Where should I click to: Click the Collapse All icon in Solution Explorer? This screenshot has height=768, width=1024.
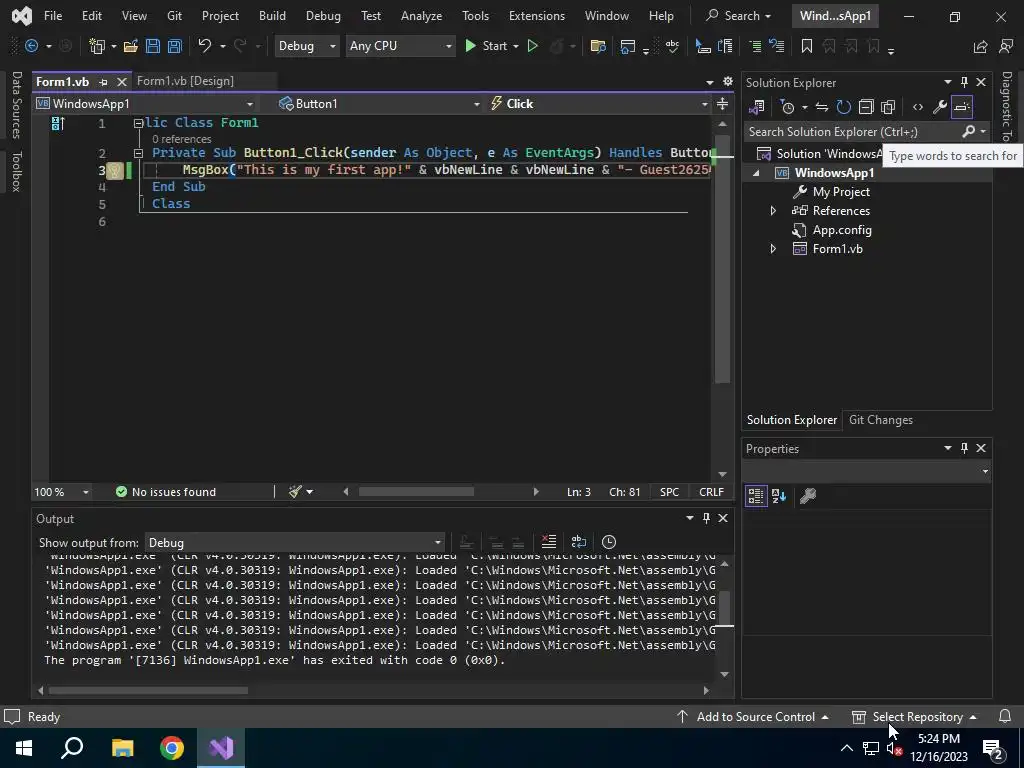point(866,107)
